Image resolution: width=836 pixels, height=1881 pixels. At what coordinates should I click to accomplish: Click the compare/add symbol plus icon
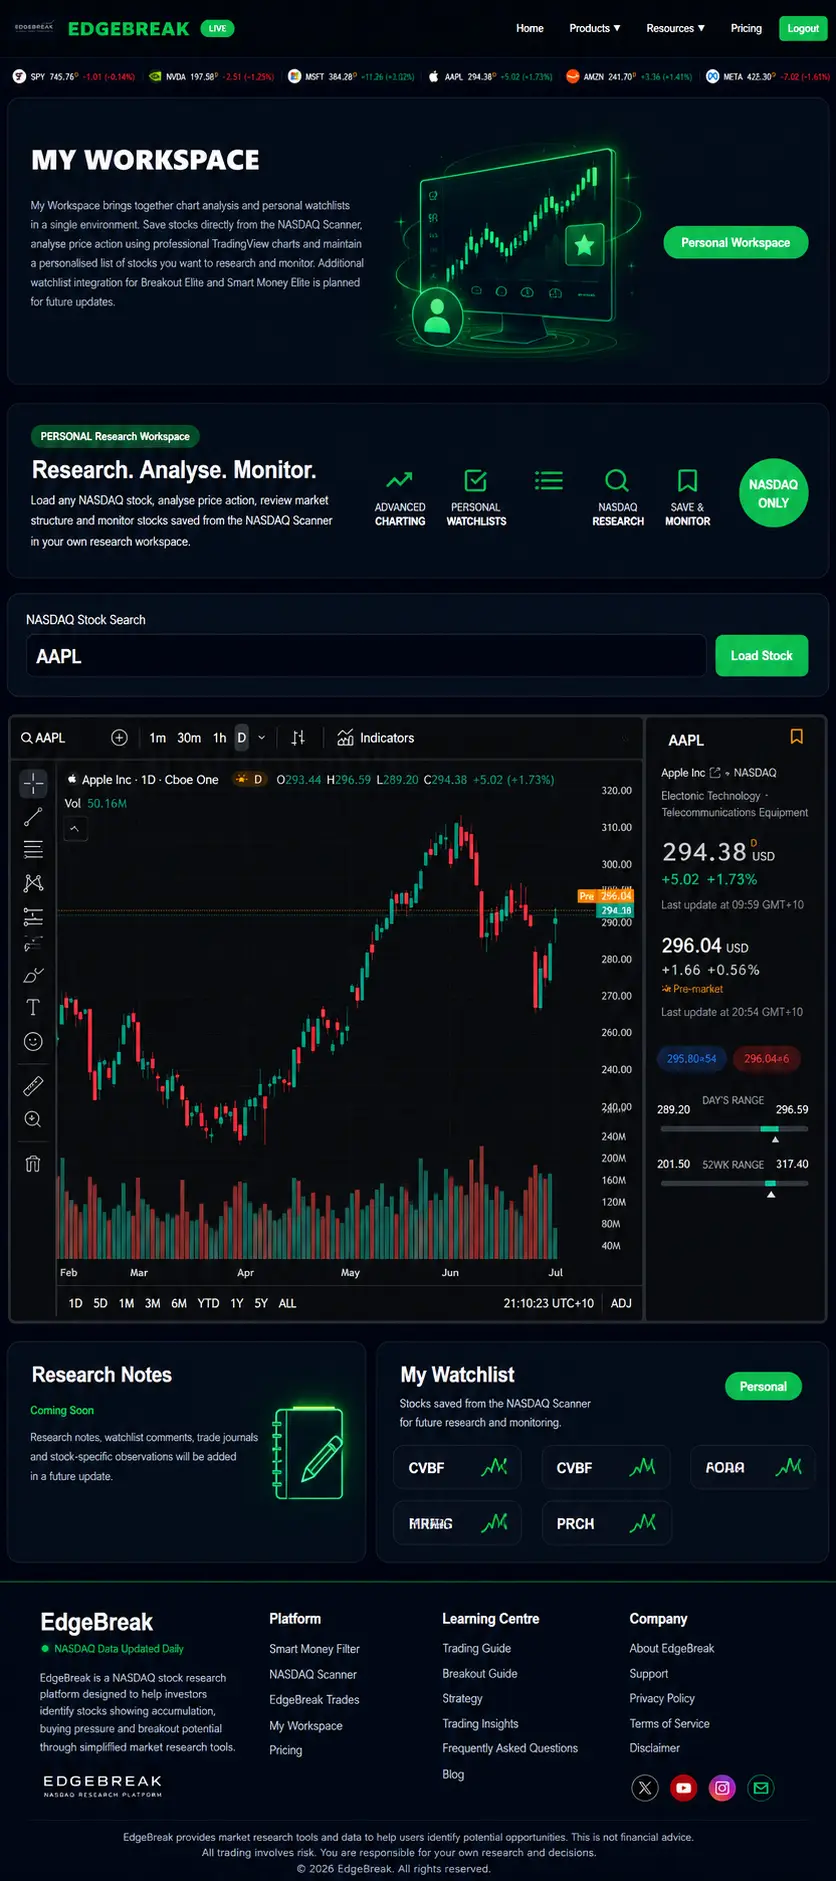click(119, 738)
